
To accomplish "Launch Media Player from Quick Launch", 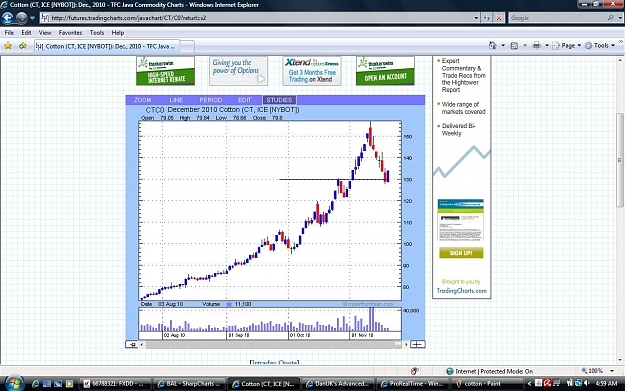I will click(x=69, y=384).
